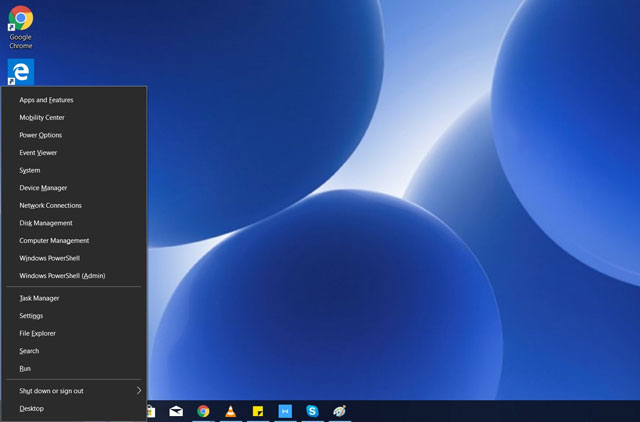Open Microsoft Edge desktop shortcut
Image resolution: width=640 pixels, height=422 pixels.
click(20, 72)
